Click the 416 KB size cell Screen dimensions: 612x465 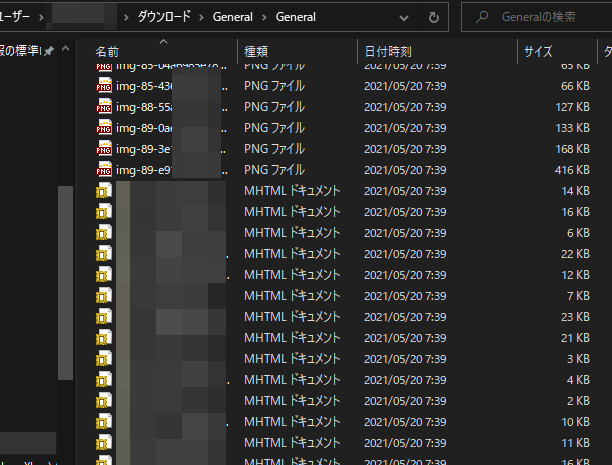pos(572,170)
